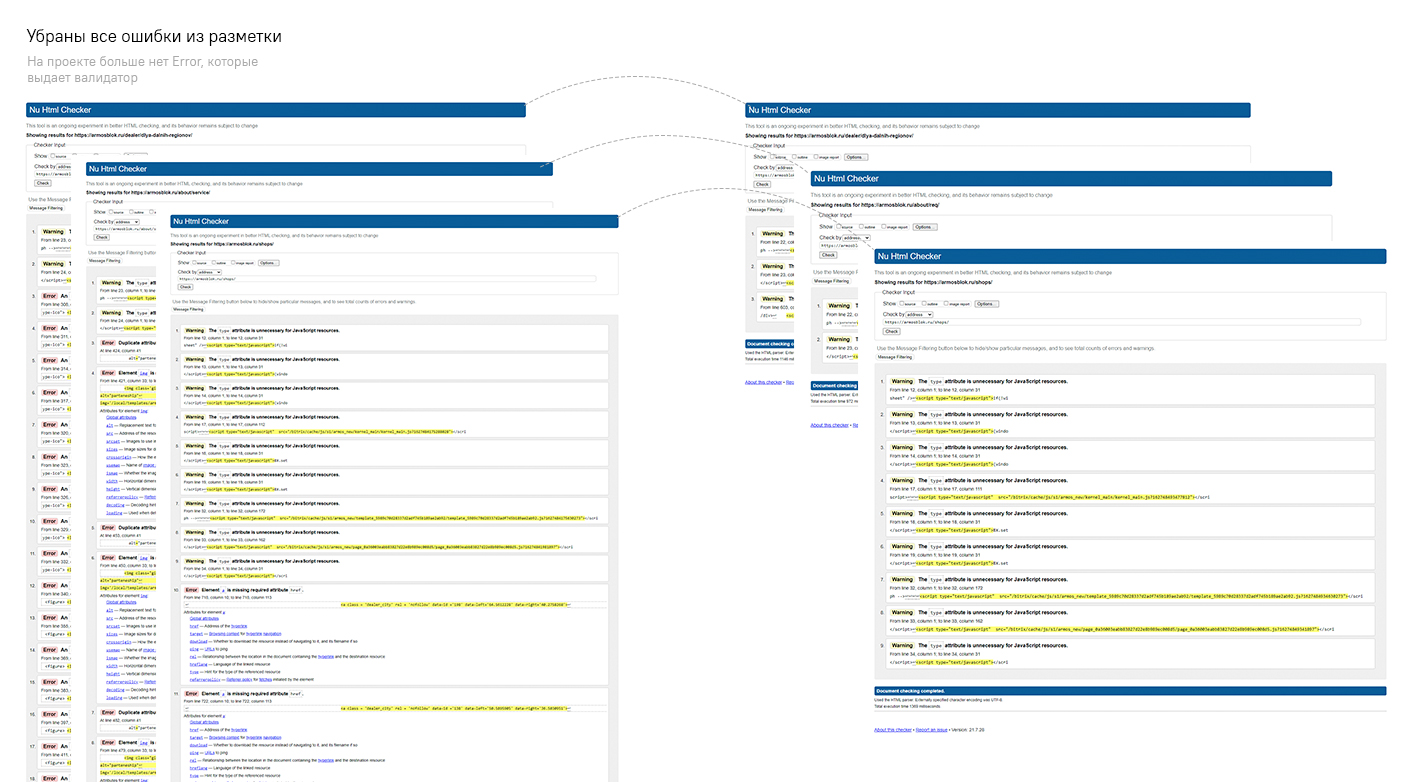The image size is (1420, 782).
Task: Expand the Check by dropdown in the about/req checker
Action: pos(857,238)
